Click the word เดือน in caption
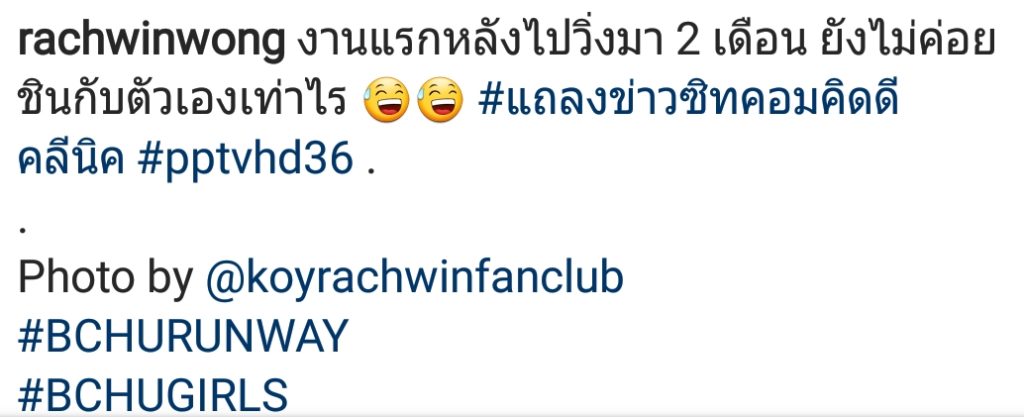The width and height of the screenshot is (1024, 417). [762, 44]
